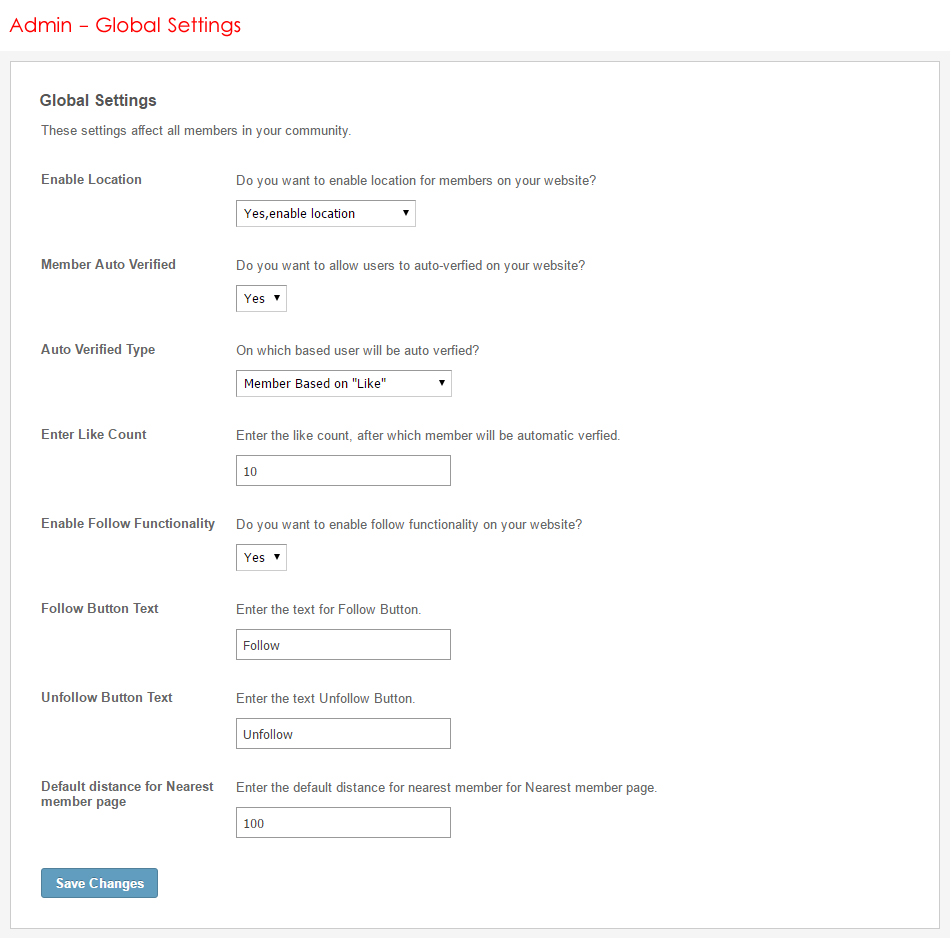Viewport: 951px width, 938px height.
Task: Click the Follow Button Text label
Action: (100, 609)
